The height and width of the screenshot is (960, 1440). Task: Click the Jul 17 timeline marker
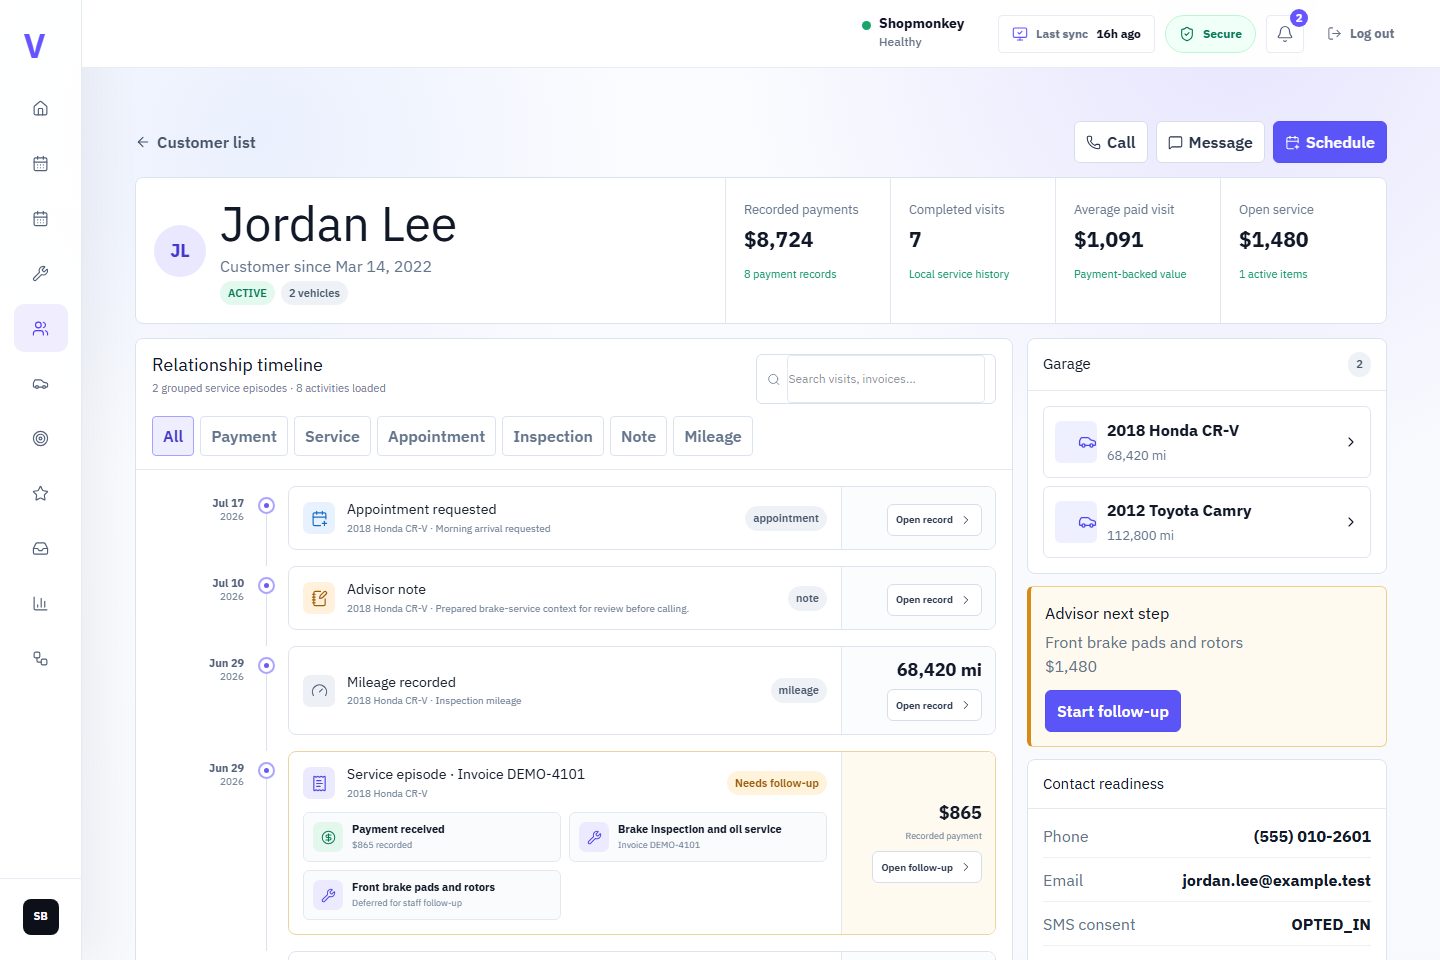click(266, 505)
